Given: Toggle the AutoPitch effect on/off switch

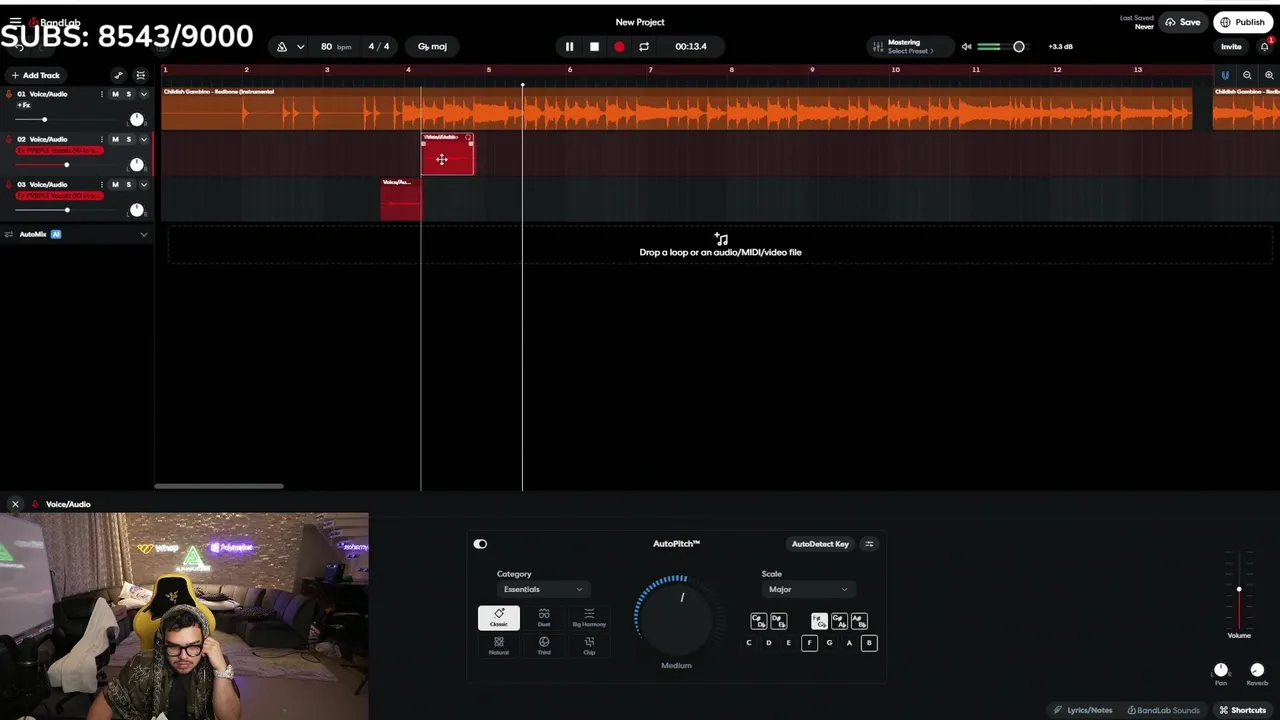Looking at the screenshot, I should (x=480, y=544).
